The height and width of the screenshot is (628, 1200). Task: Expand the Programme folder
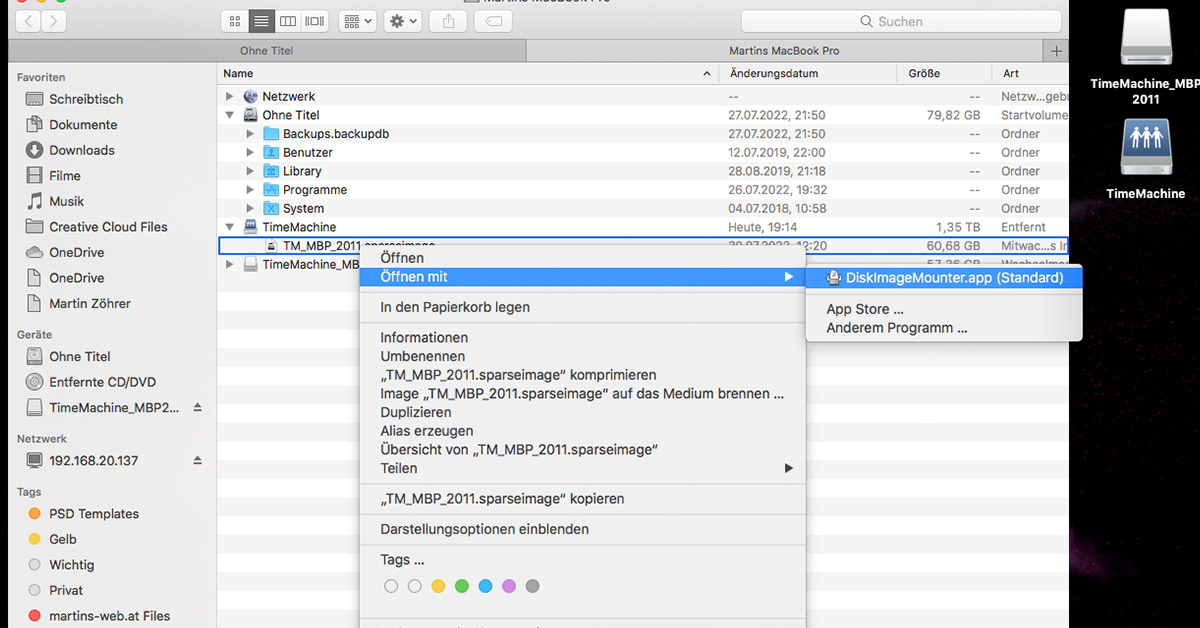click(250, 190)
